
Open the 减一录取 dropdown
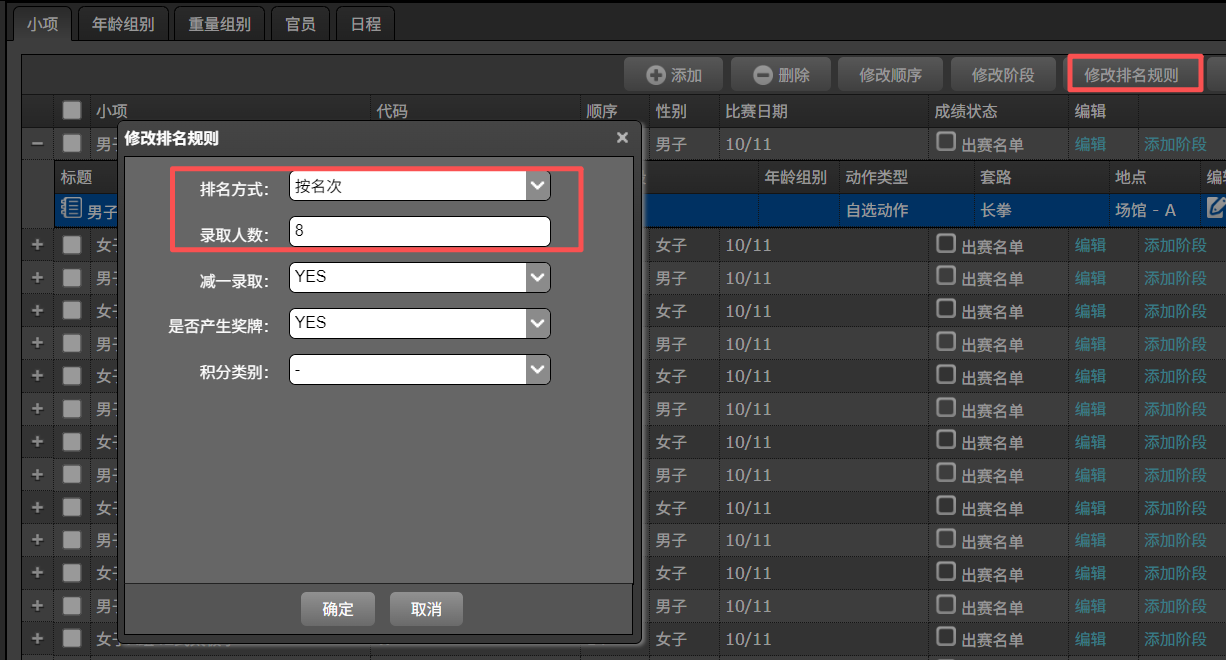click(x=538, y=277)
